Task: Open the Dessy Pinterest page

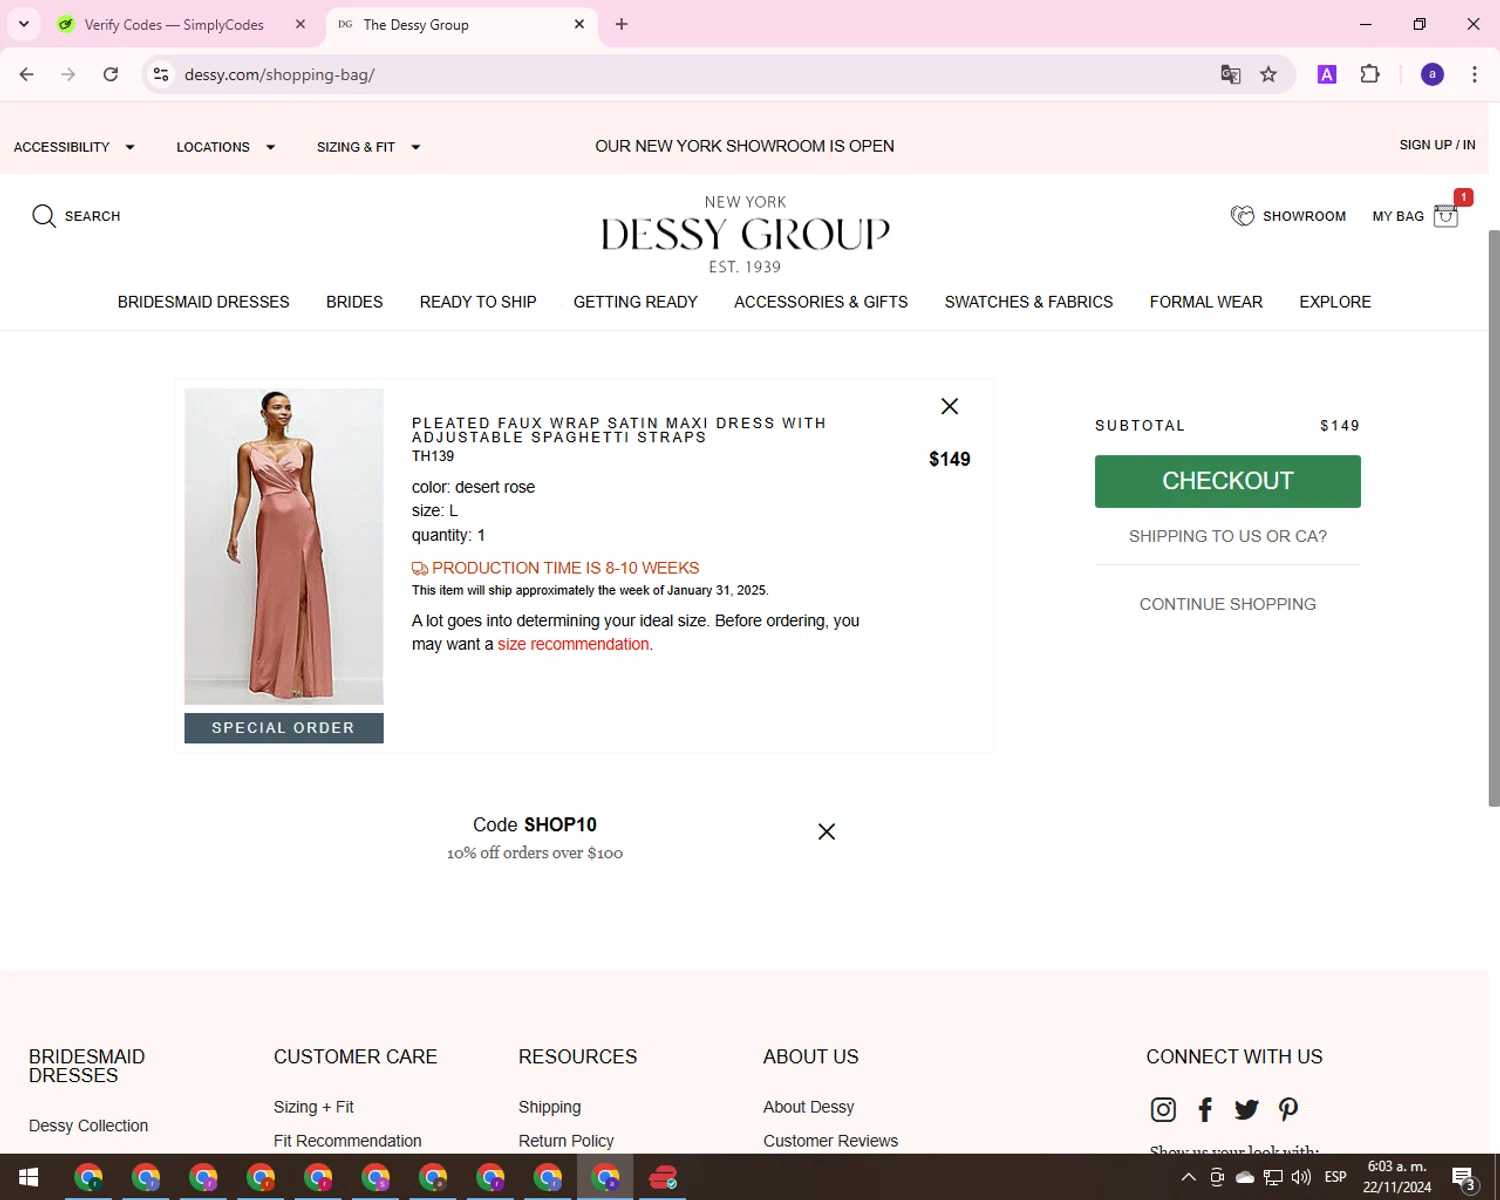Action: [x=1288, y=1109]
